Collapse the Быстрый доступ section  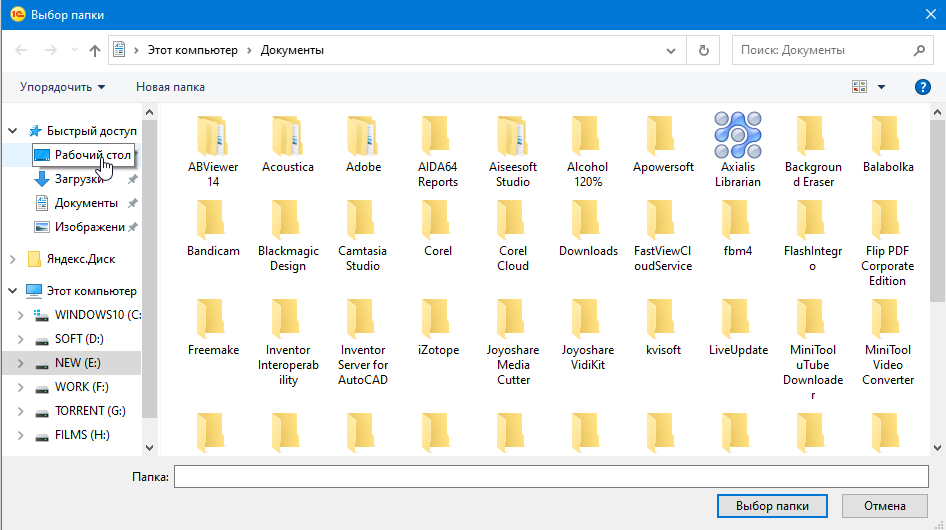13,130
